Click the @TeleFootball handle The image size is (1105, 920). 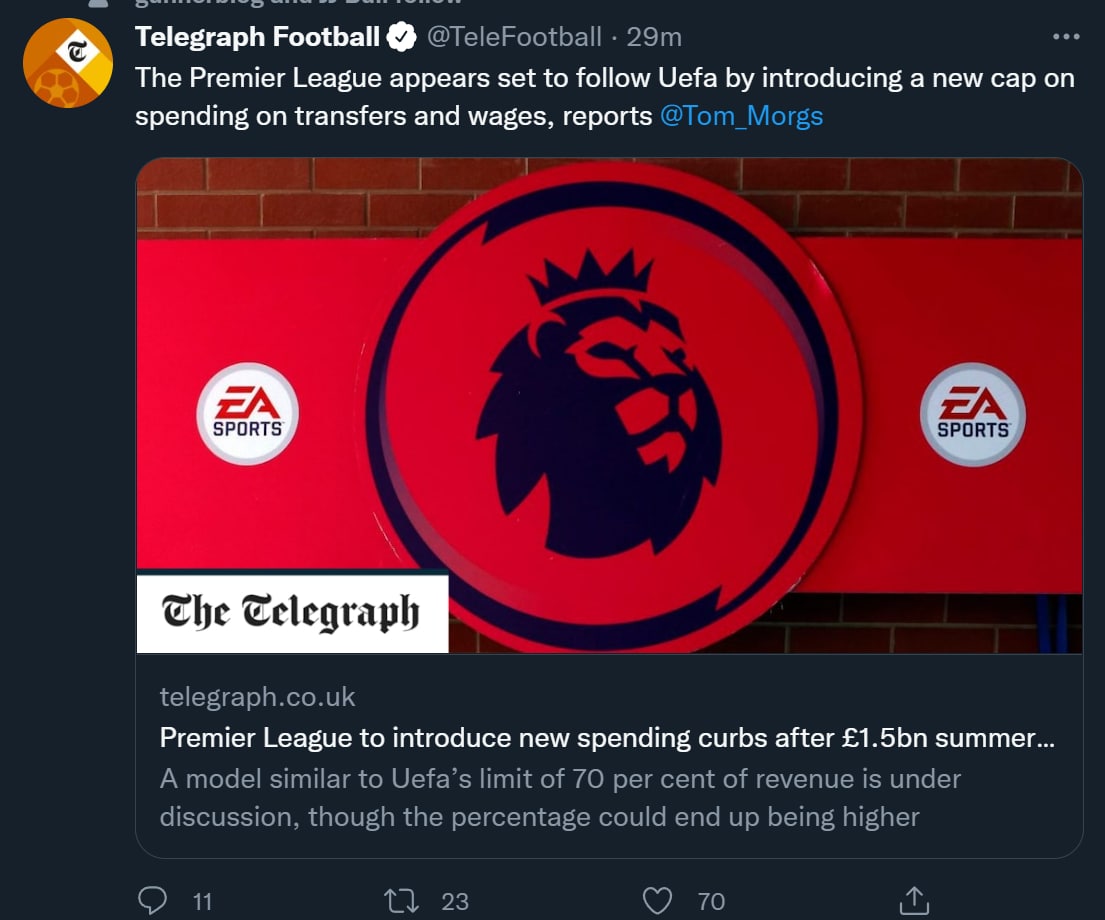coord(514,38)
